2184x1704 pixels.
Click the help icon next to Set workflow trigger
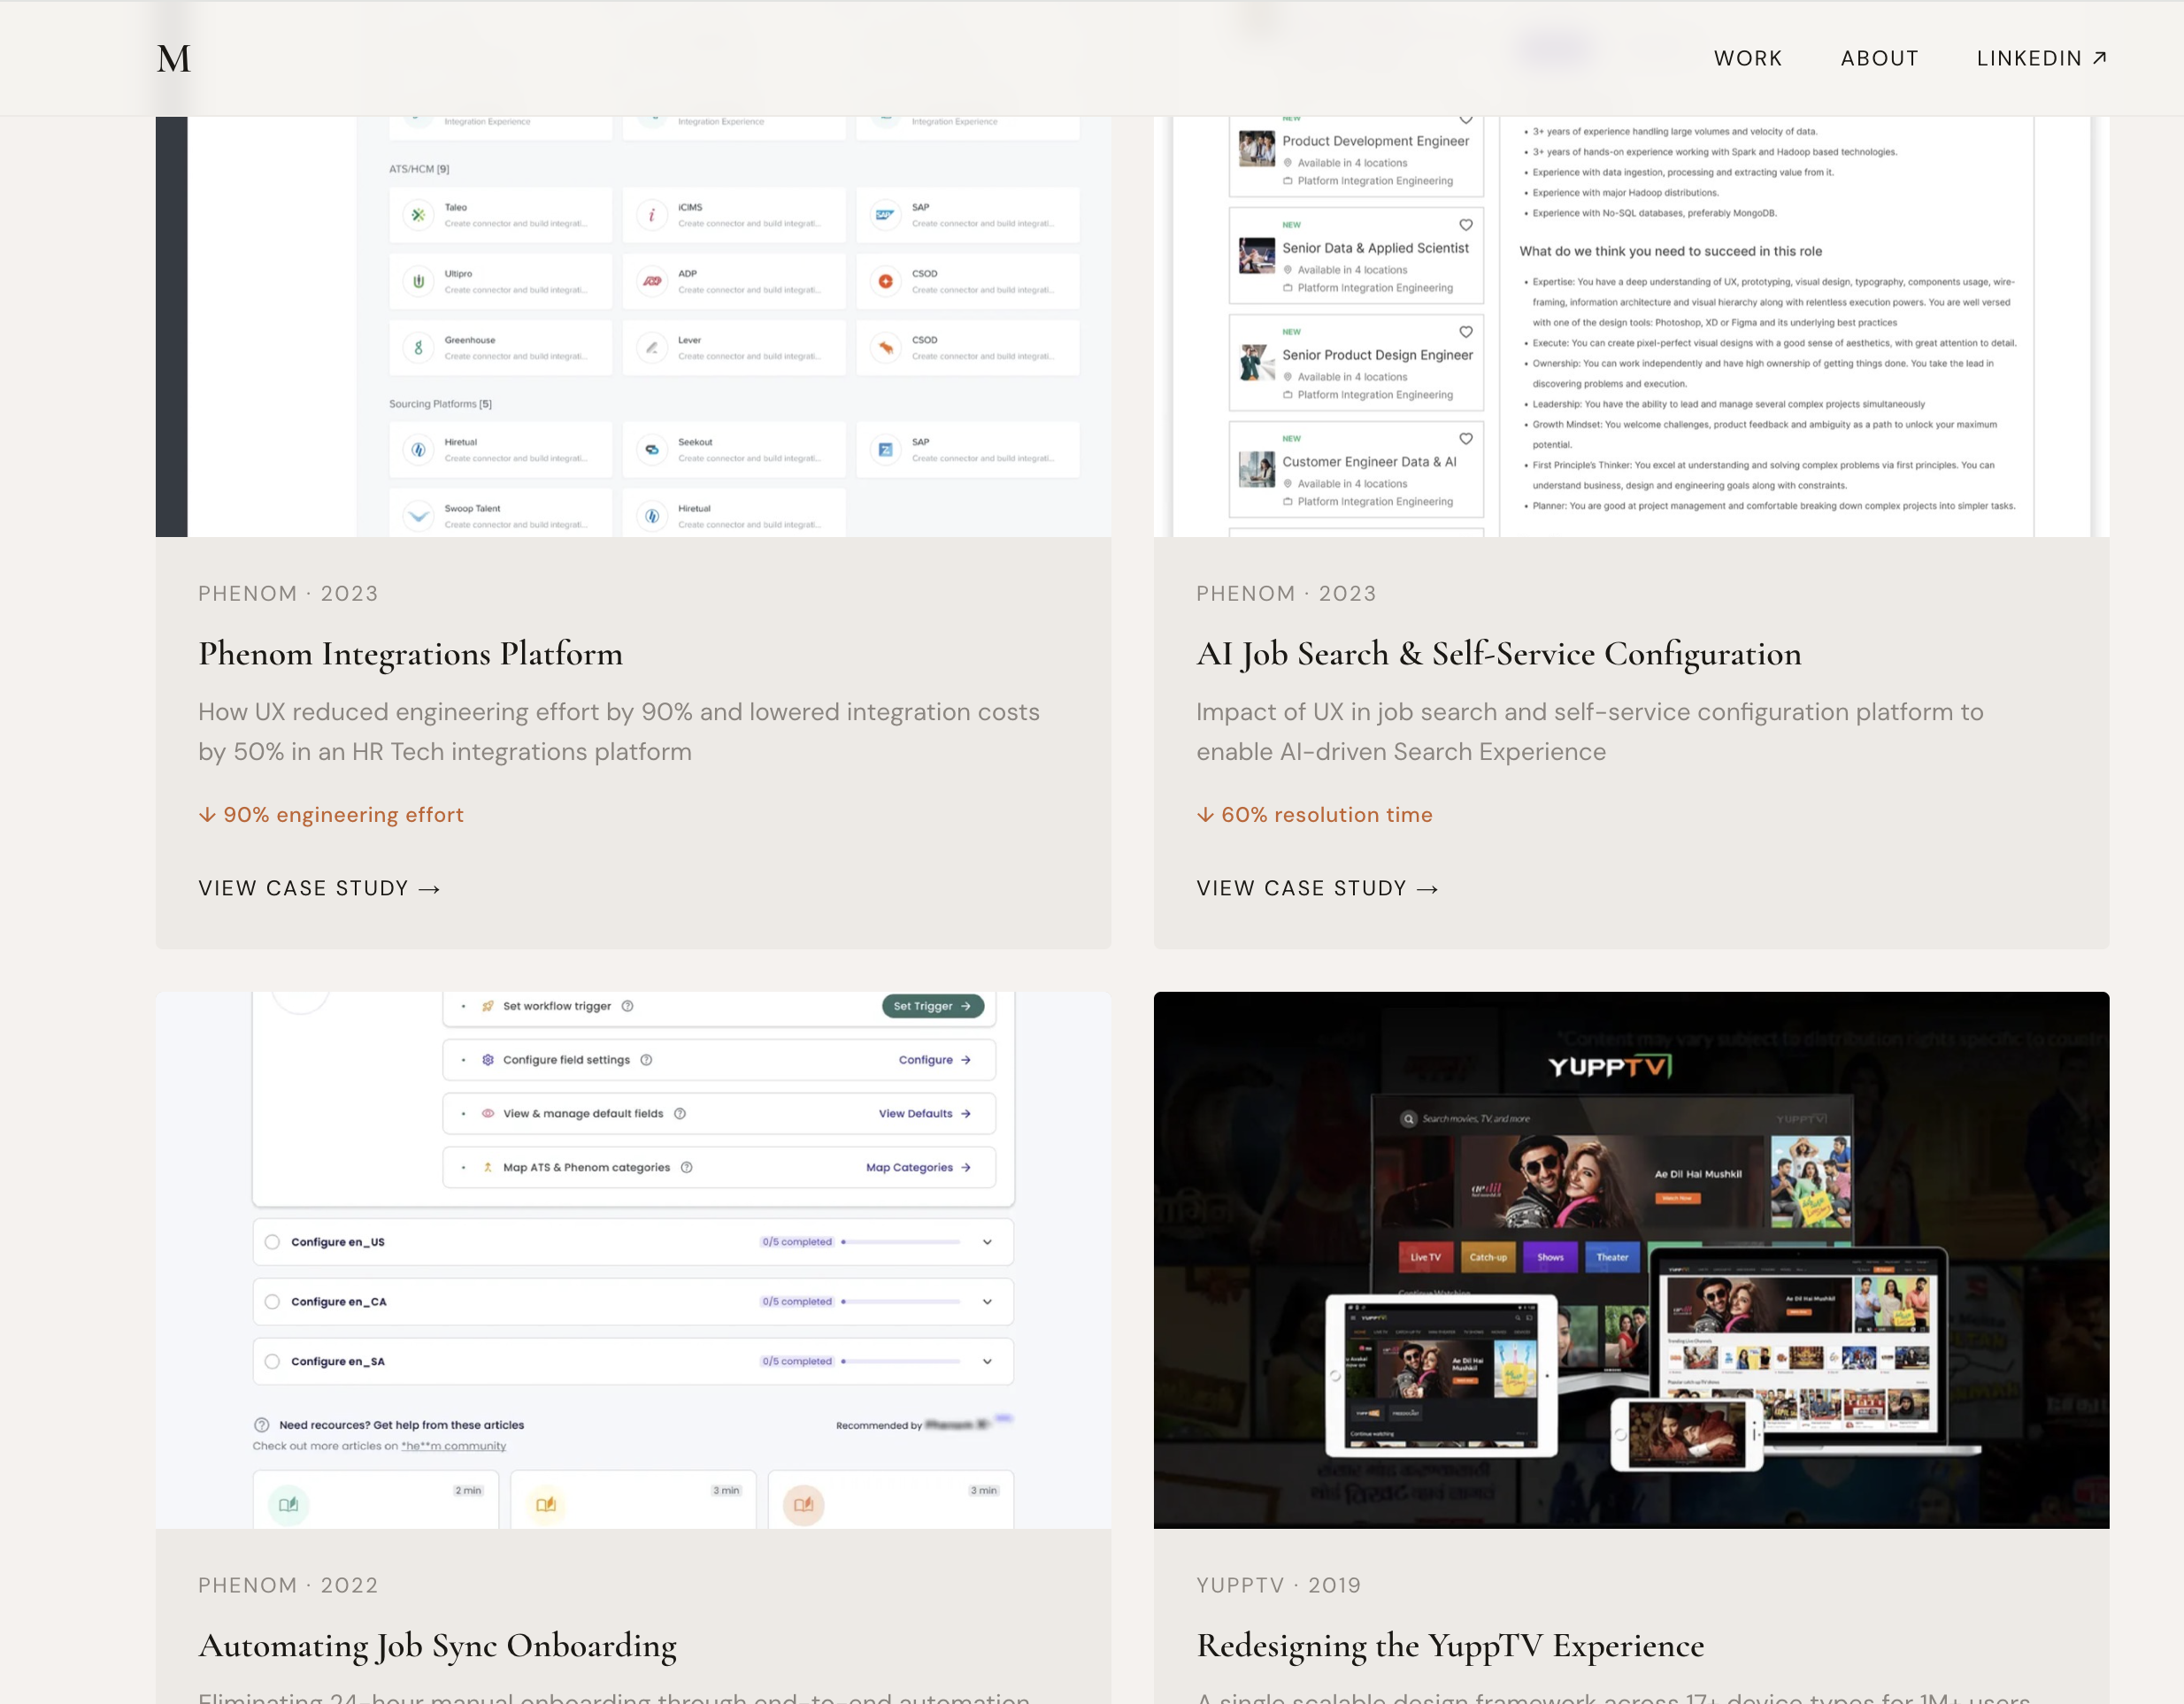click(x=627, y=1006)
